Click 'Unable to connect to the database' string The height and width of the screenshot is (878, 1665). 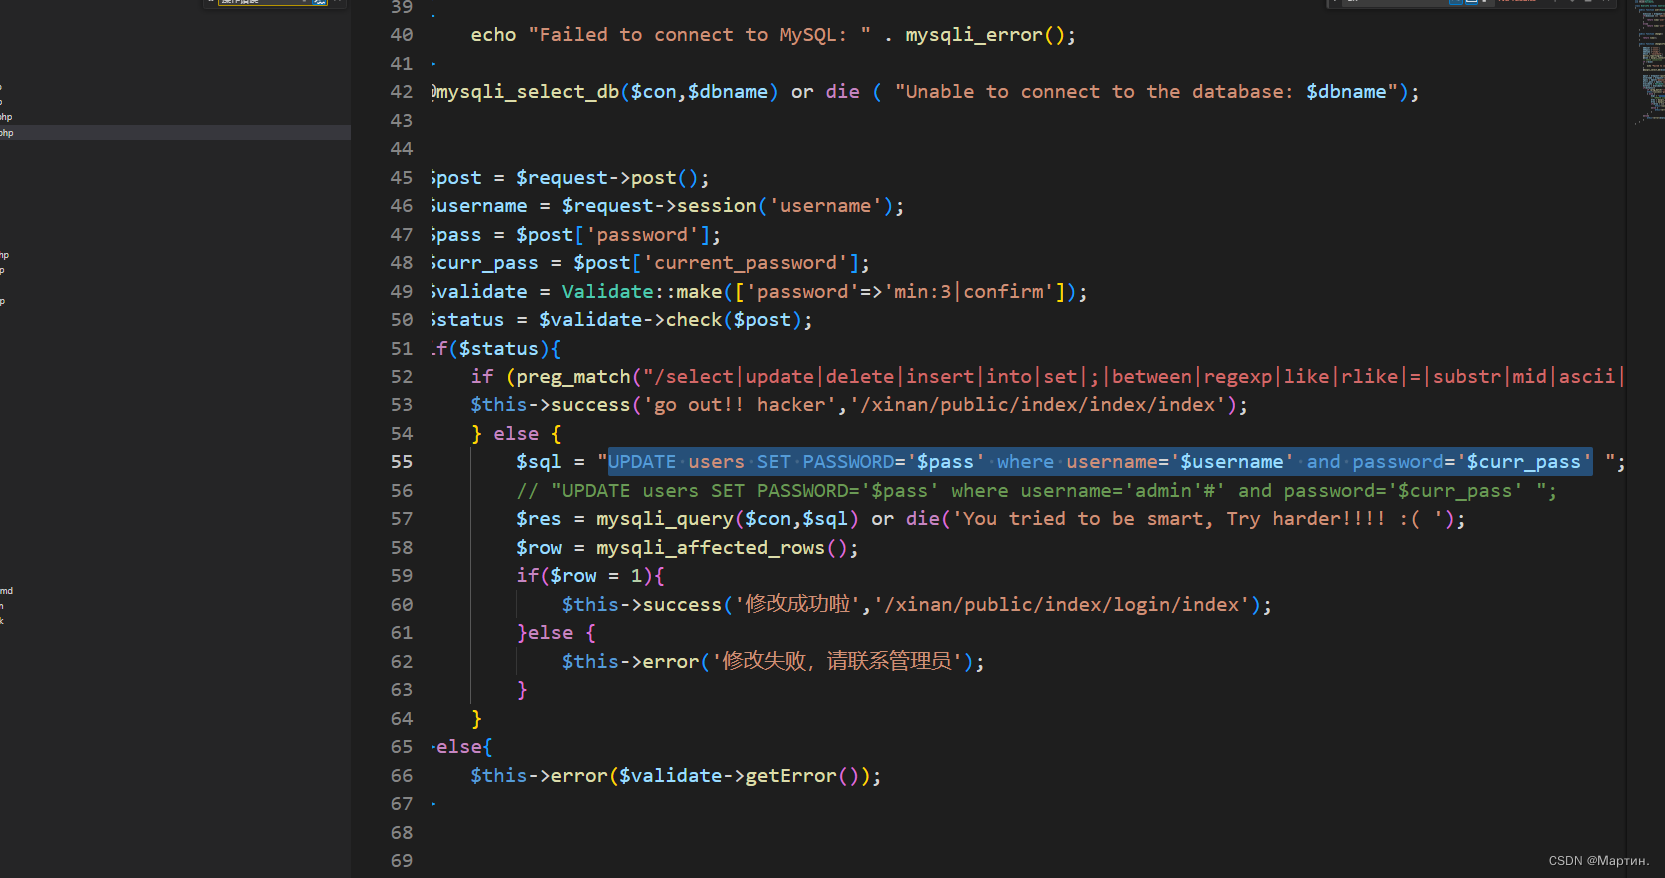pos(1146,92)
